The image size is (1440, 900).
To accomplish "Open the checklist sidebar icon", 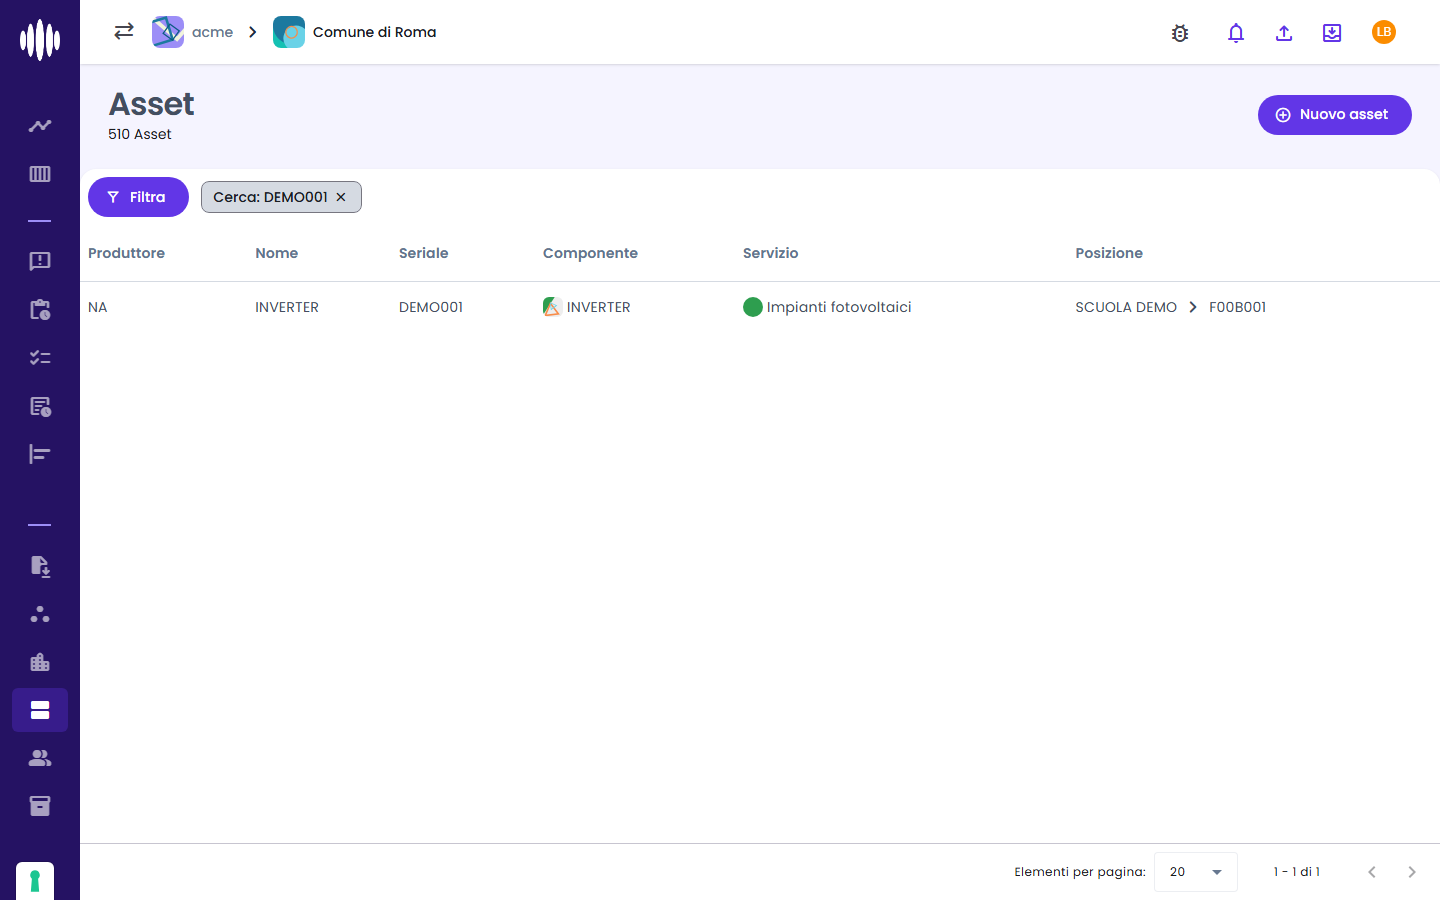I will coord(40,357).
